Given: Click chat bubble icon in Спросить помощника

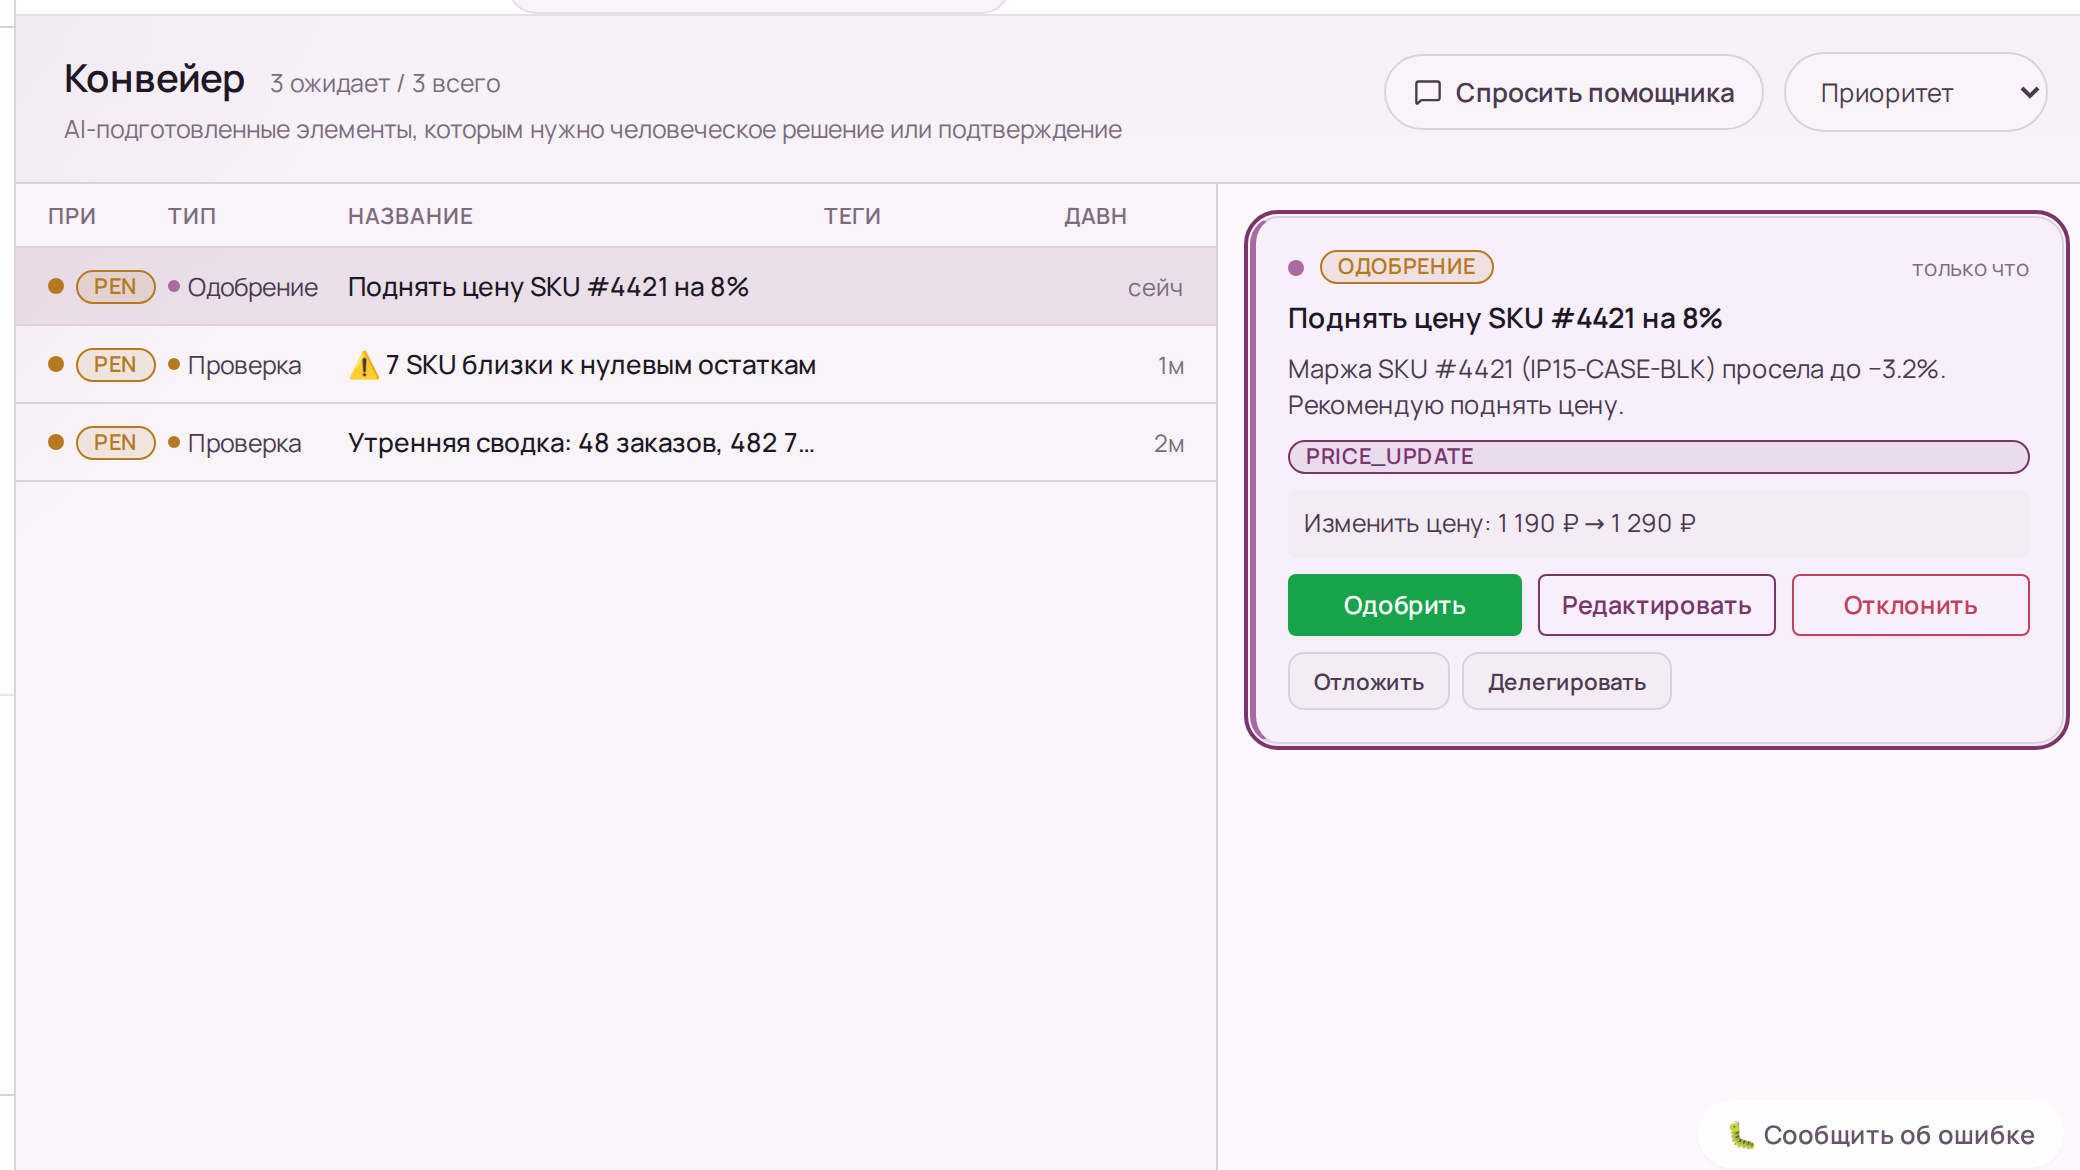Looking at the screenshot, I should coord(1427,93).
